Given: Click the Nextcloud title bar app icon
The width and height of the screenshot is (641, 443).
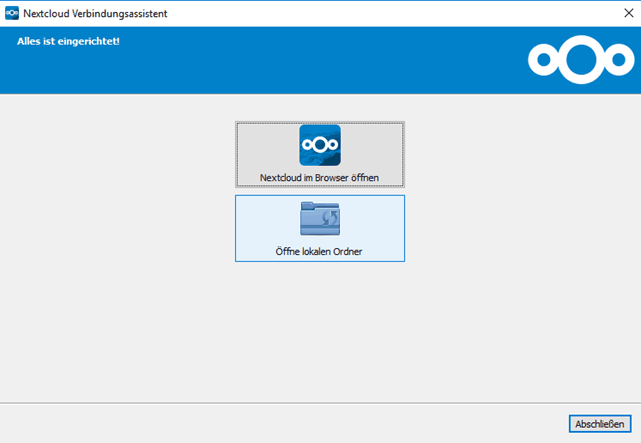Looking at the screenshot, I should [x=12, y=13].
